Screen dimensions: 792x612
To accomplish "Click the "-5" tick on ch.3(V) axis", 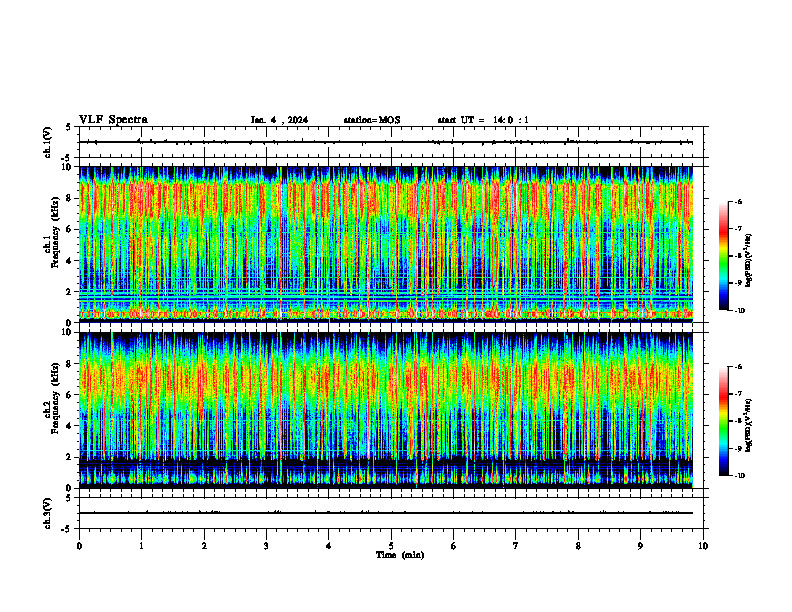I will [66, 529].
